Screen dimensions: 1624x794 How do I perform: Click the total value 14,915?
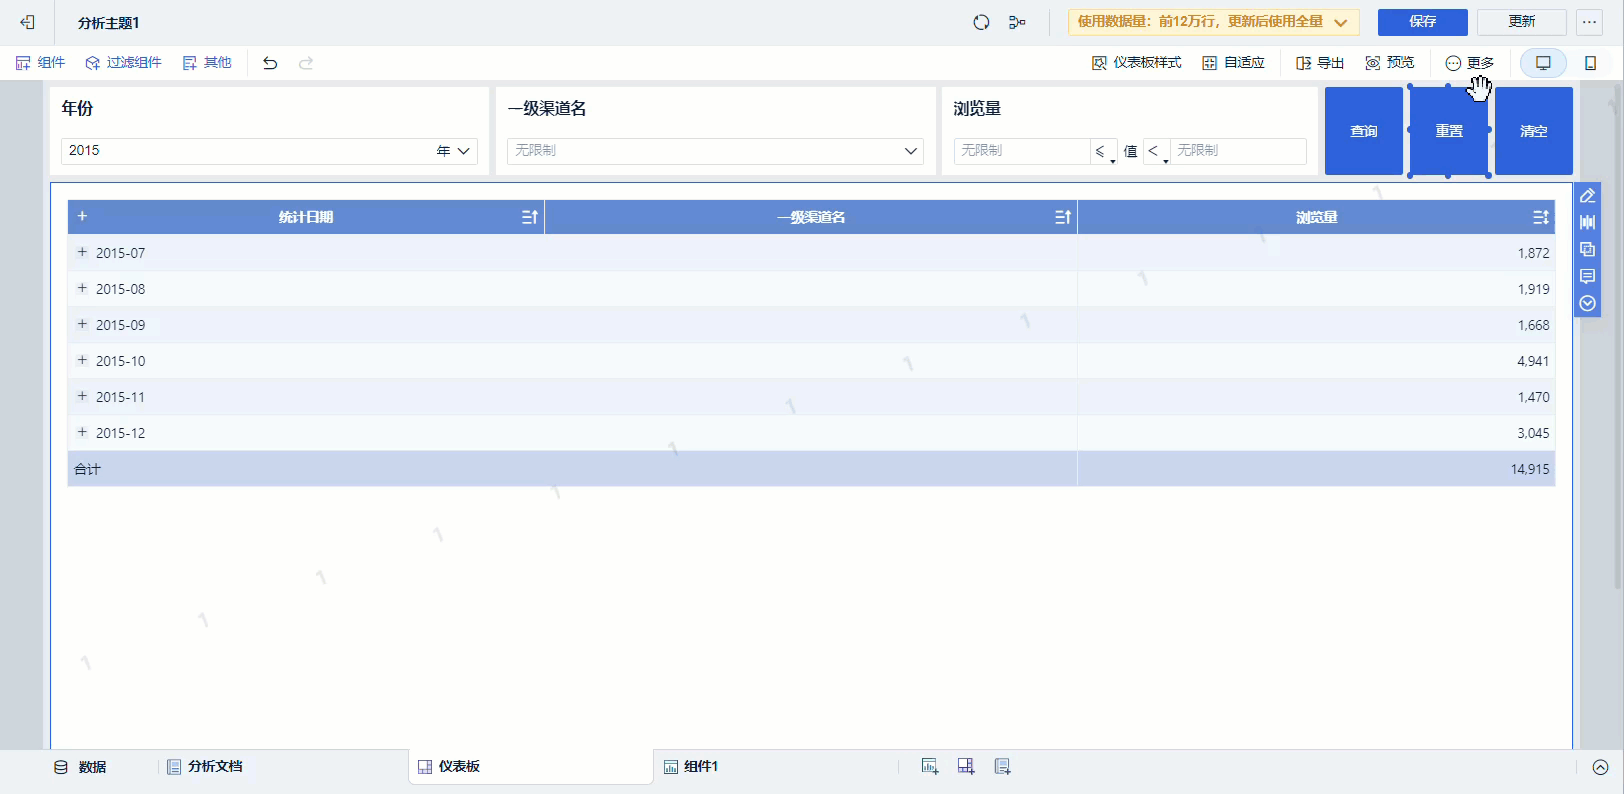click(x=1530, y=469)
